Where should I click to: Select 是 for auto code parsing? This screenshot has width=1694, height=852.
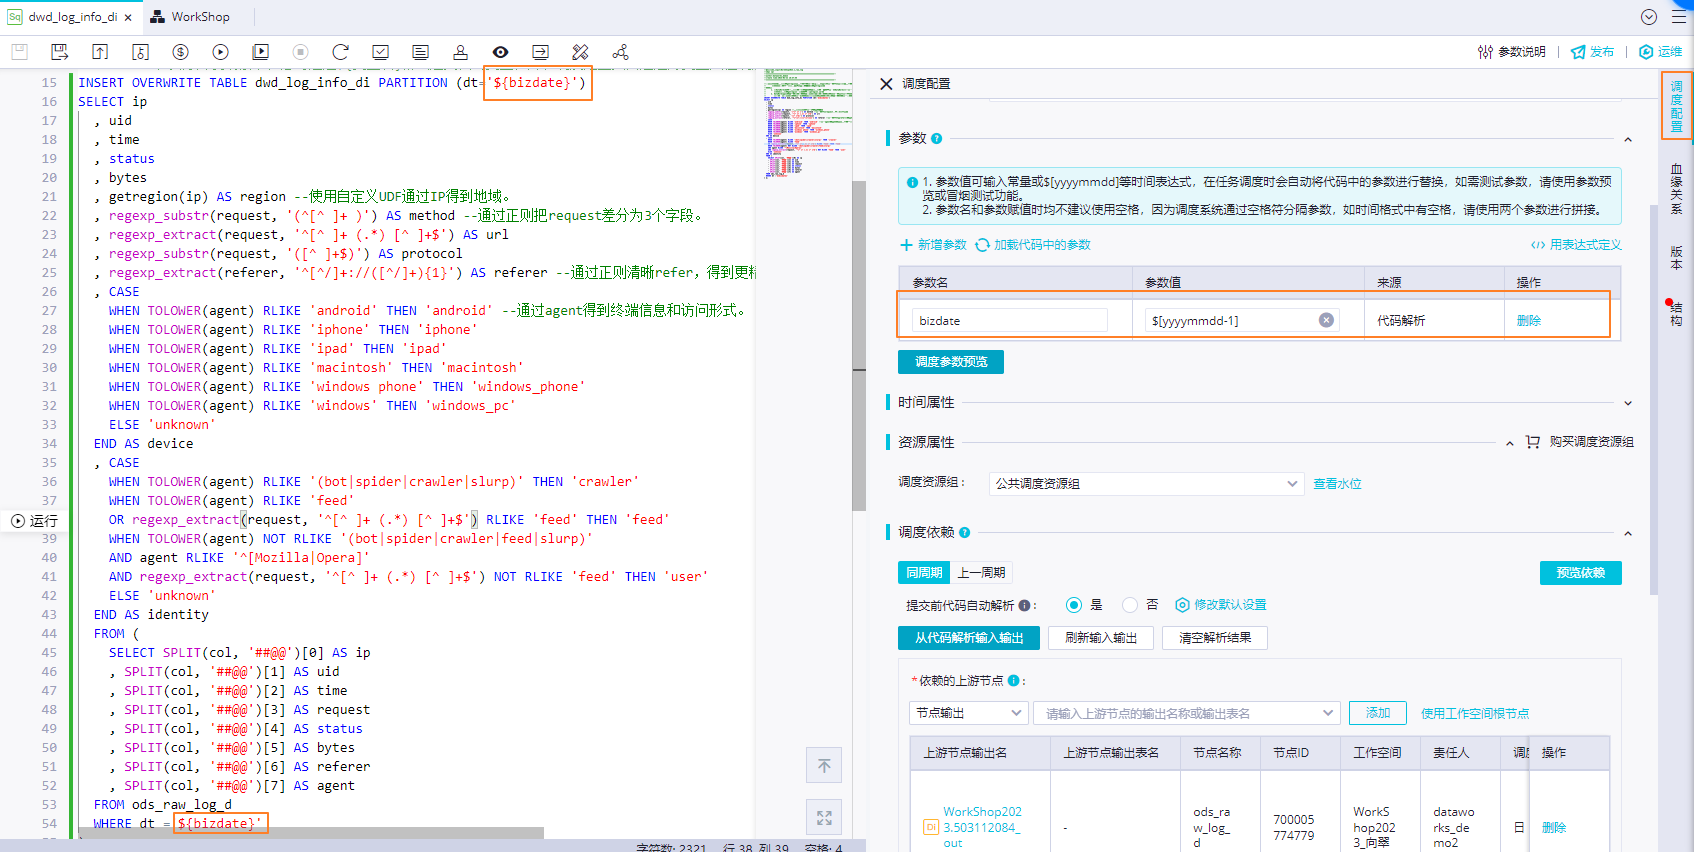[x=1074, y=605]
